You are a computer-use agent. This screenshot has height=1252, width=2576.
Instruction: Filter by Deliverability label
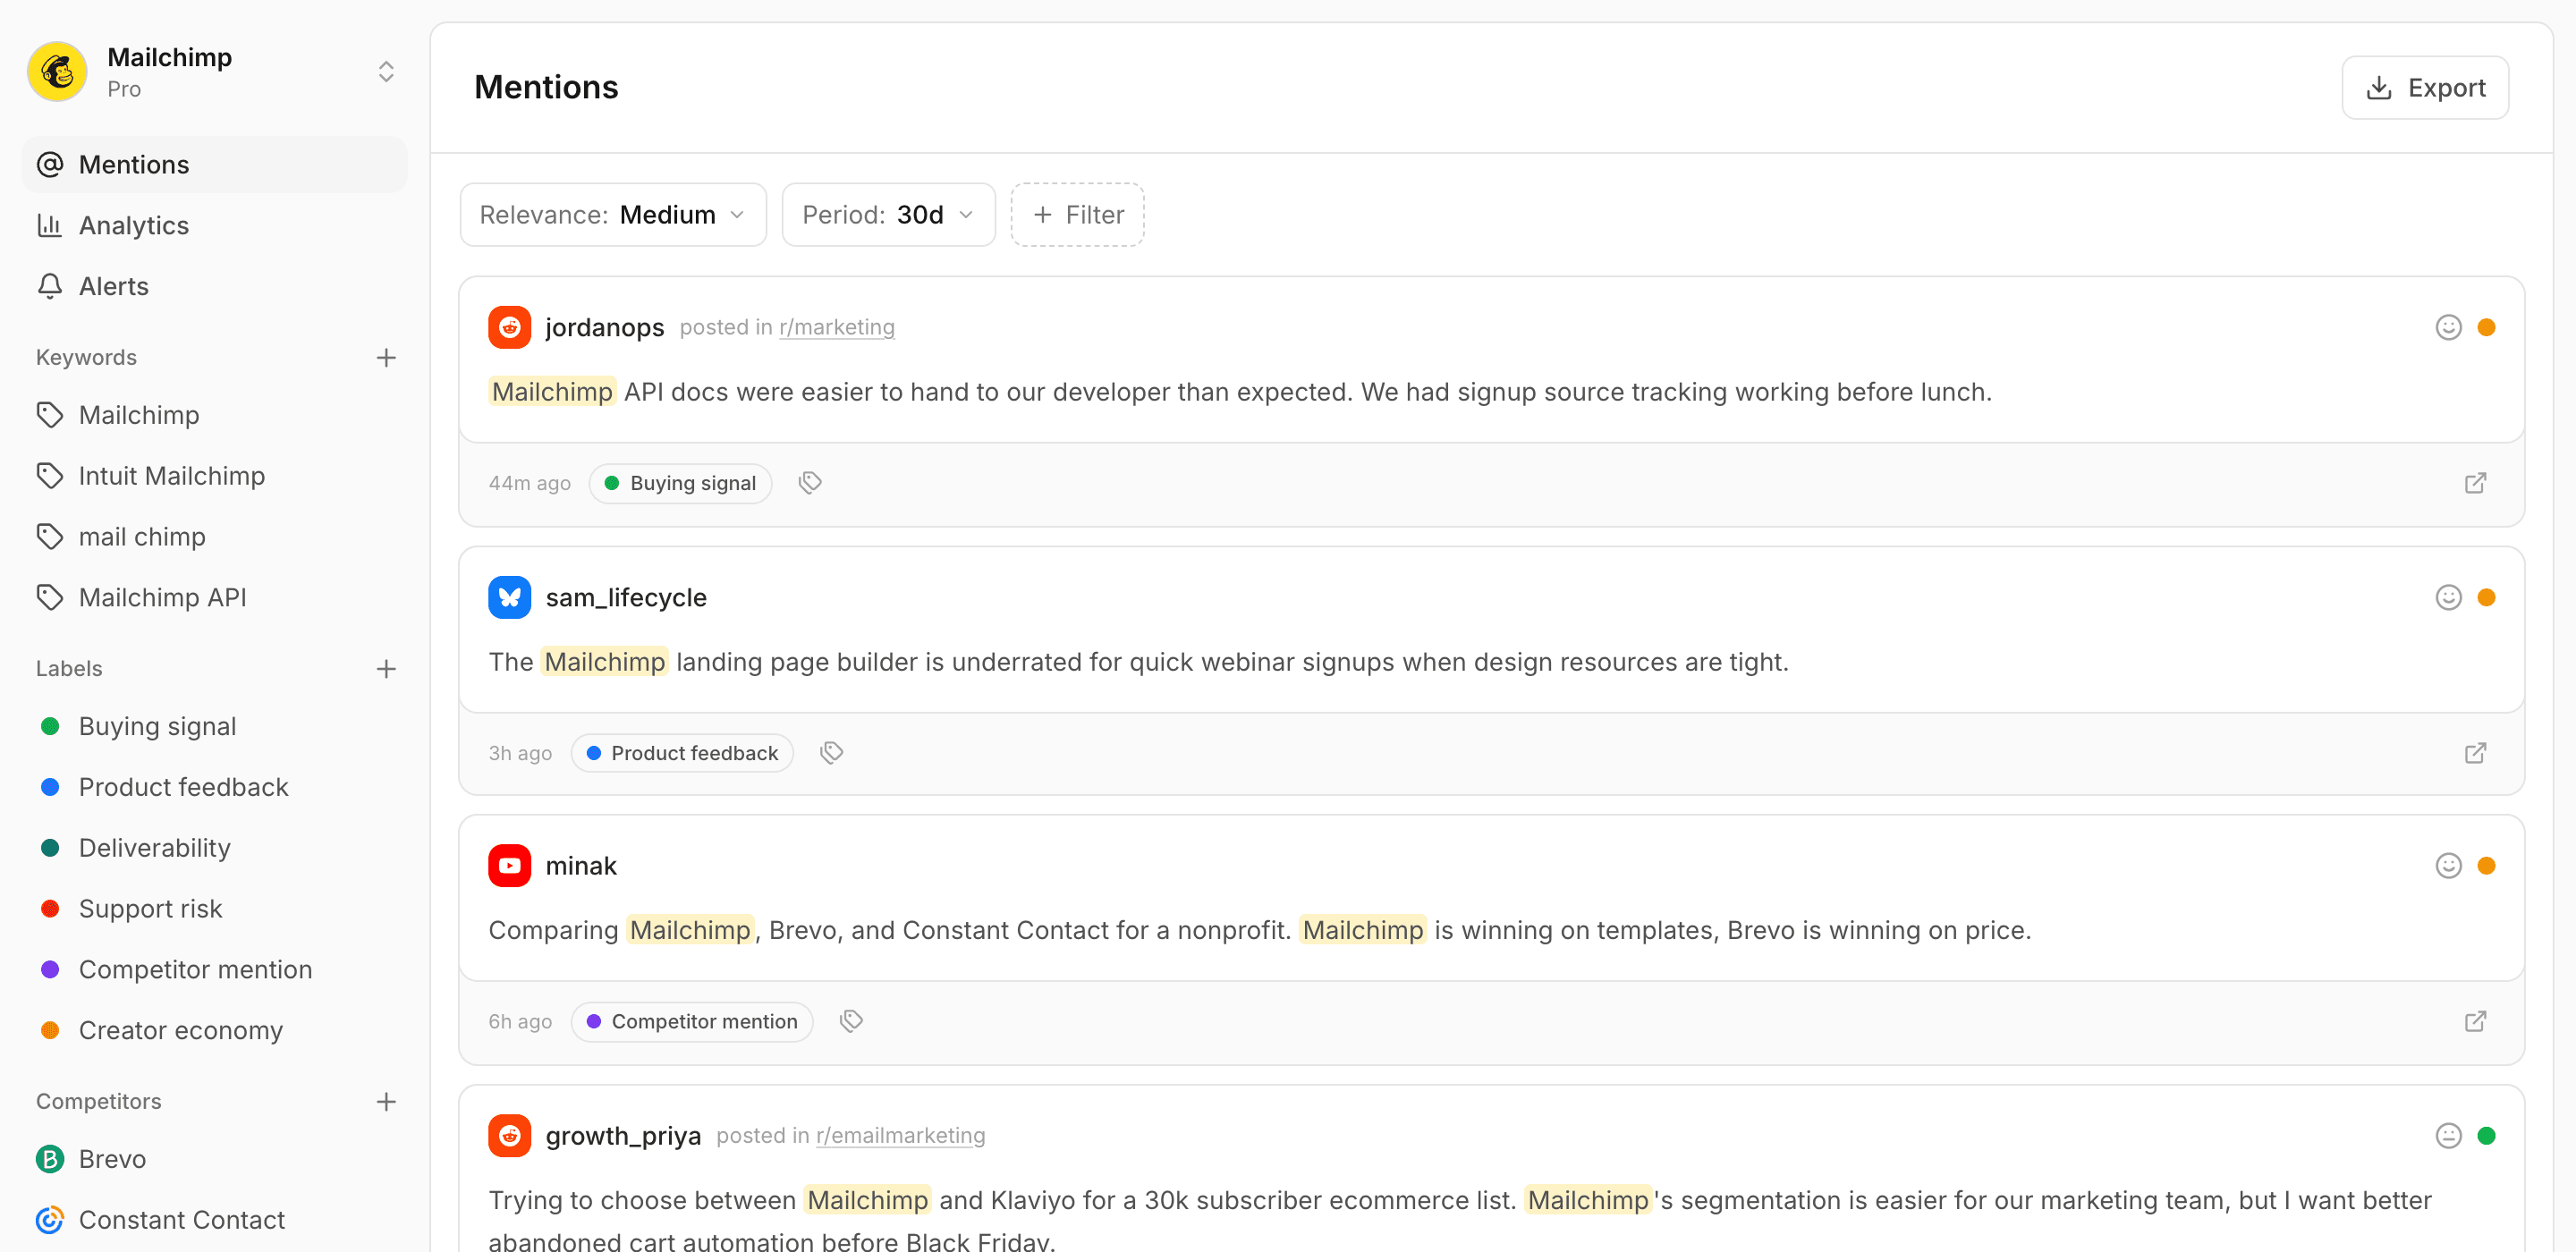(x=214, y=848)
